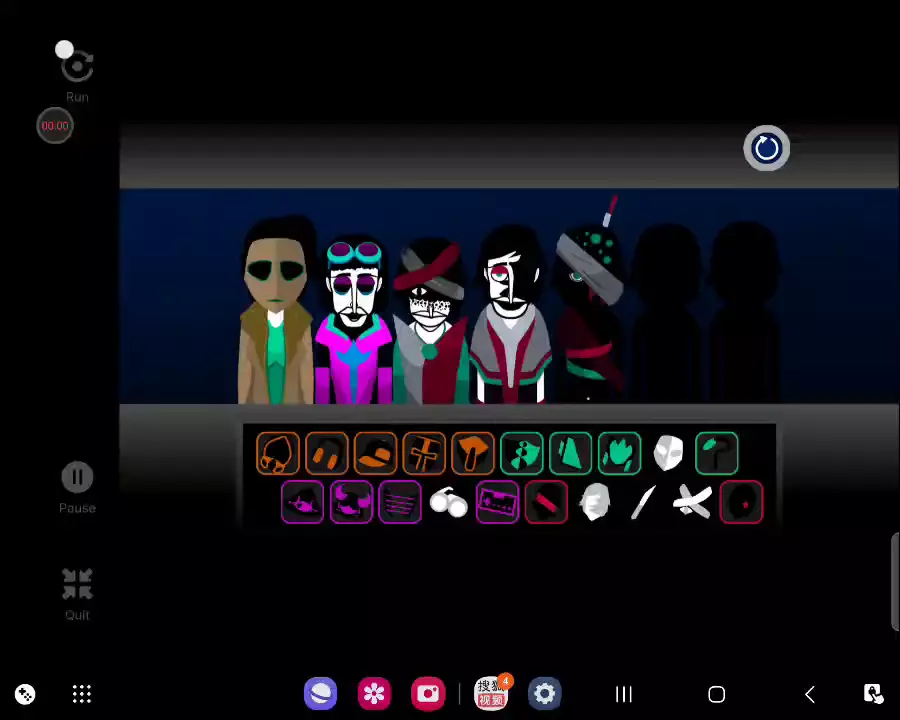Open the apps grid in taskbar
The image size is (900, 720).
click(x=82, y=694)
